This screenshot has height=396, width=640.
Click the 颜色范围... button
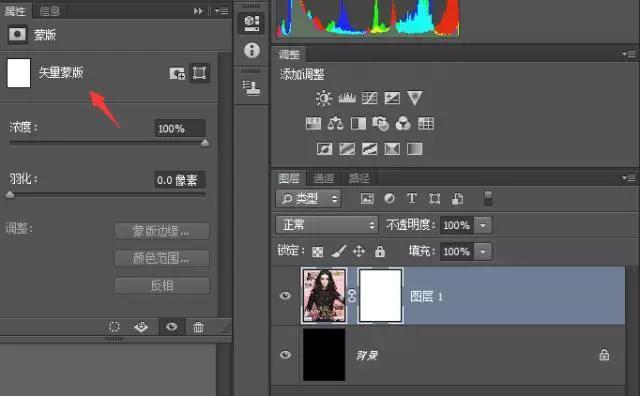coord(162,258)
